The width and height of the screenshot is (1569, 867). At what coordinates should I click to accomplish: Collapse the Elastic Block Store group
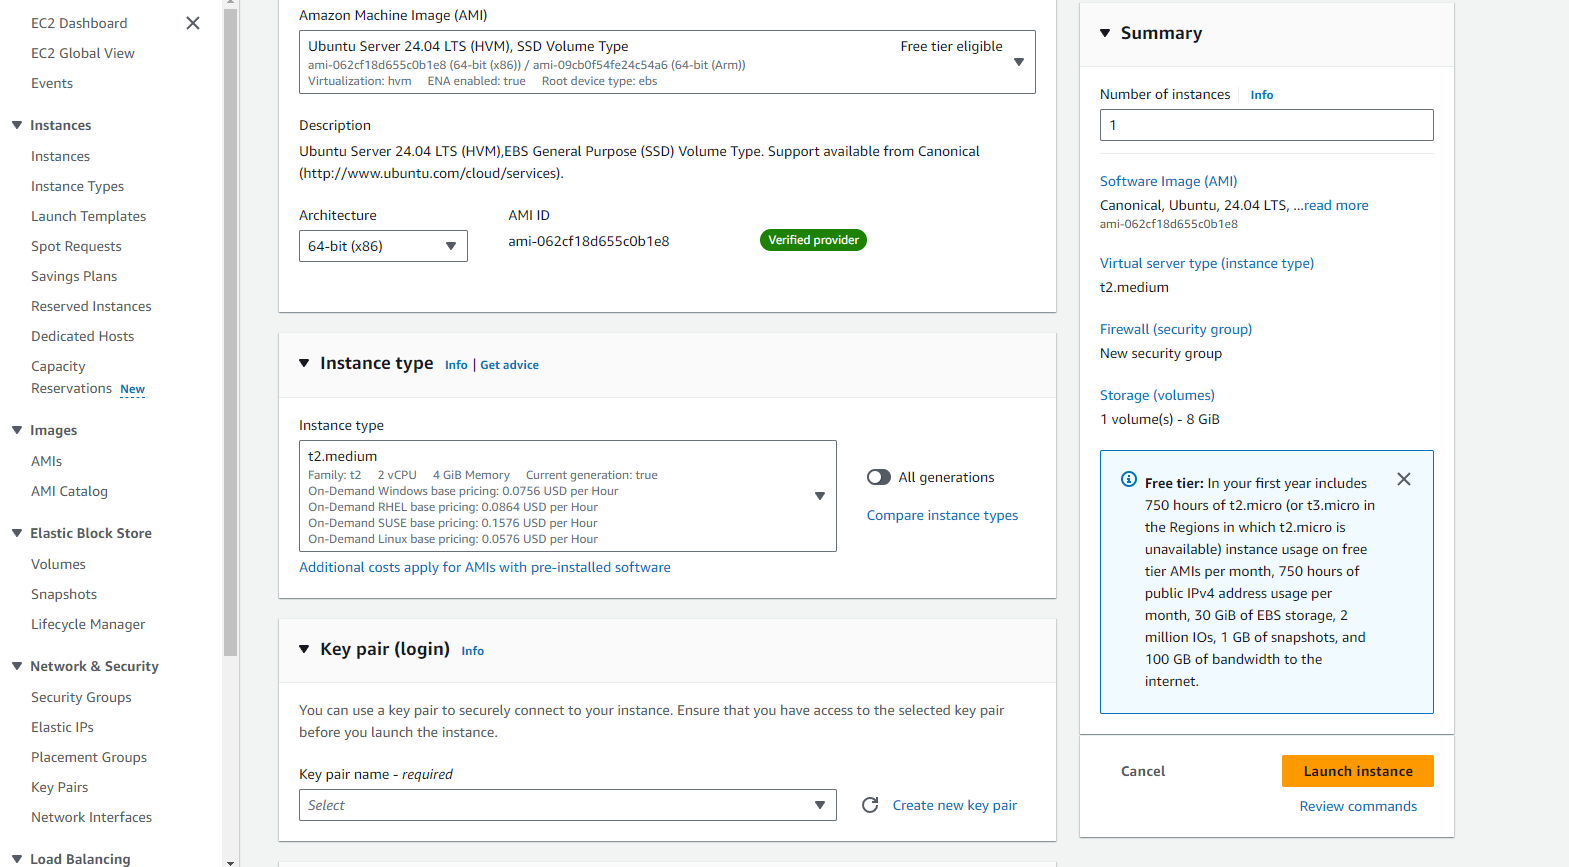click(x=17, y=533)
